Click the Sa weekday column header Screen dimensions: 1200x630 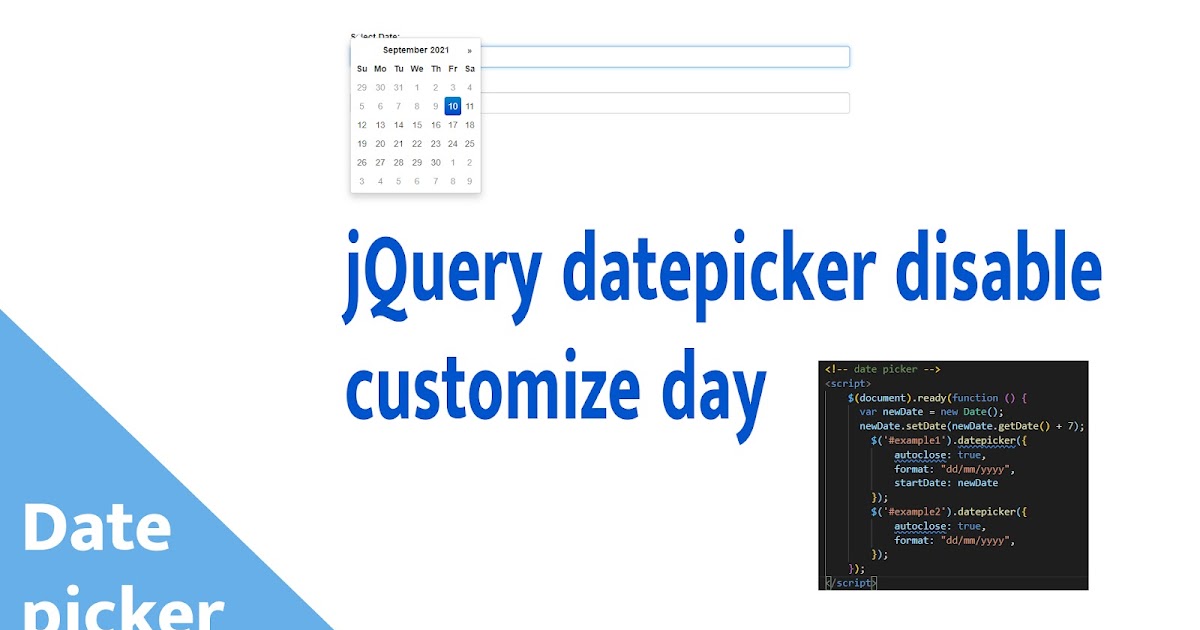click(x=469, y=68)
